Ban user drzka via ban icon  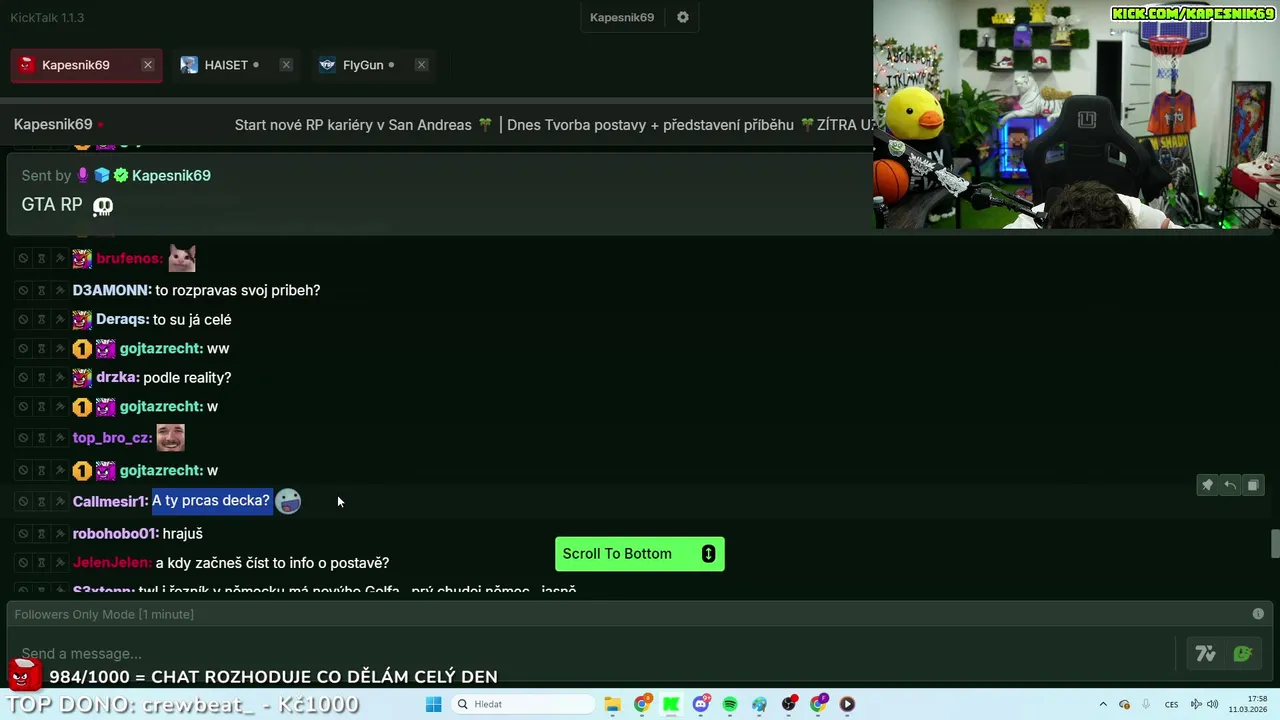coord(23,378)
